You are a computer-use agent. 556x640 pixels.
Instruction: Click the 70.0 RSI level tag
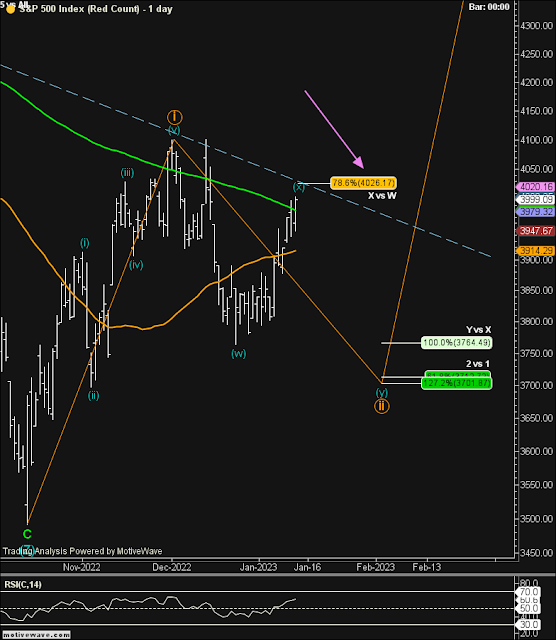click(529, 592)
